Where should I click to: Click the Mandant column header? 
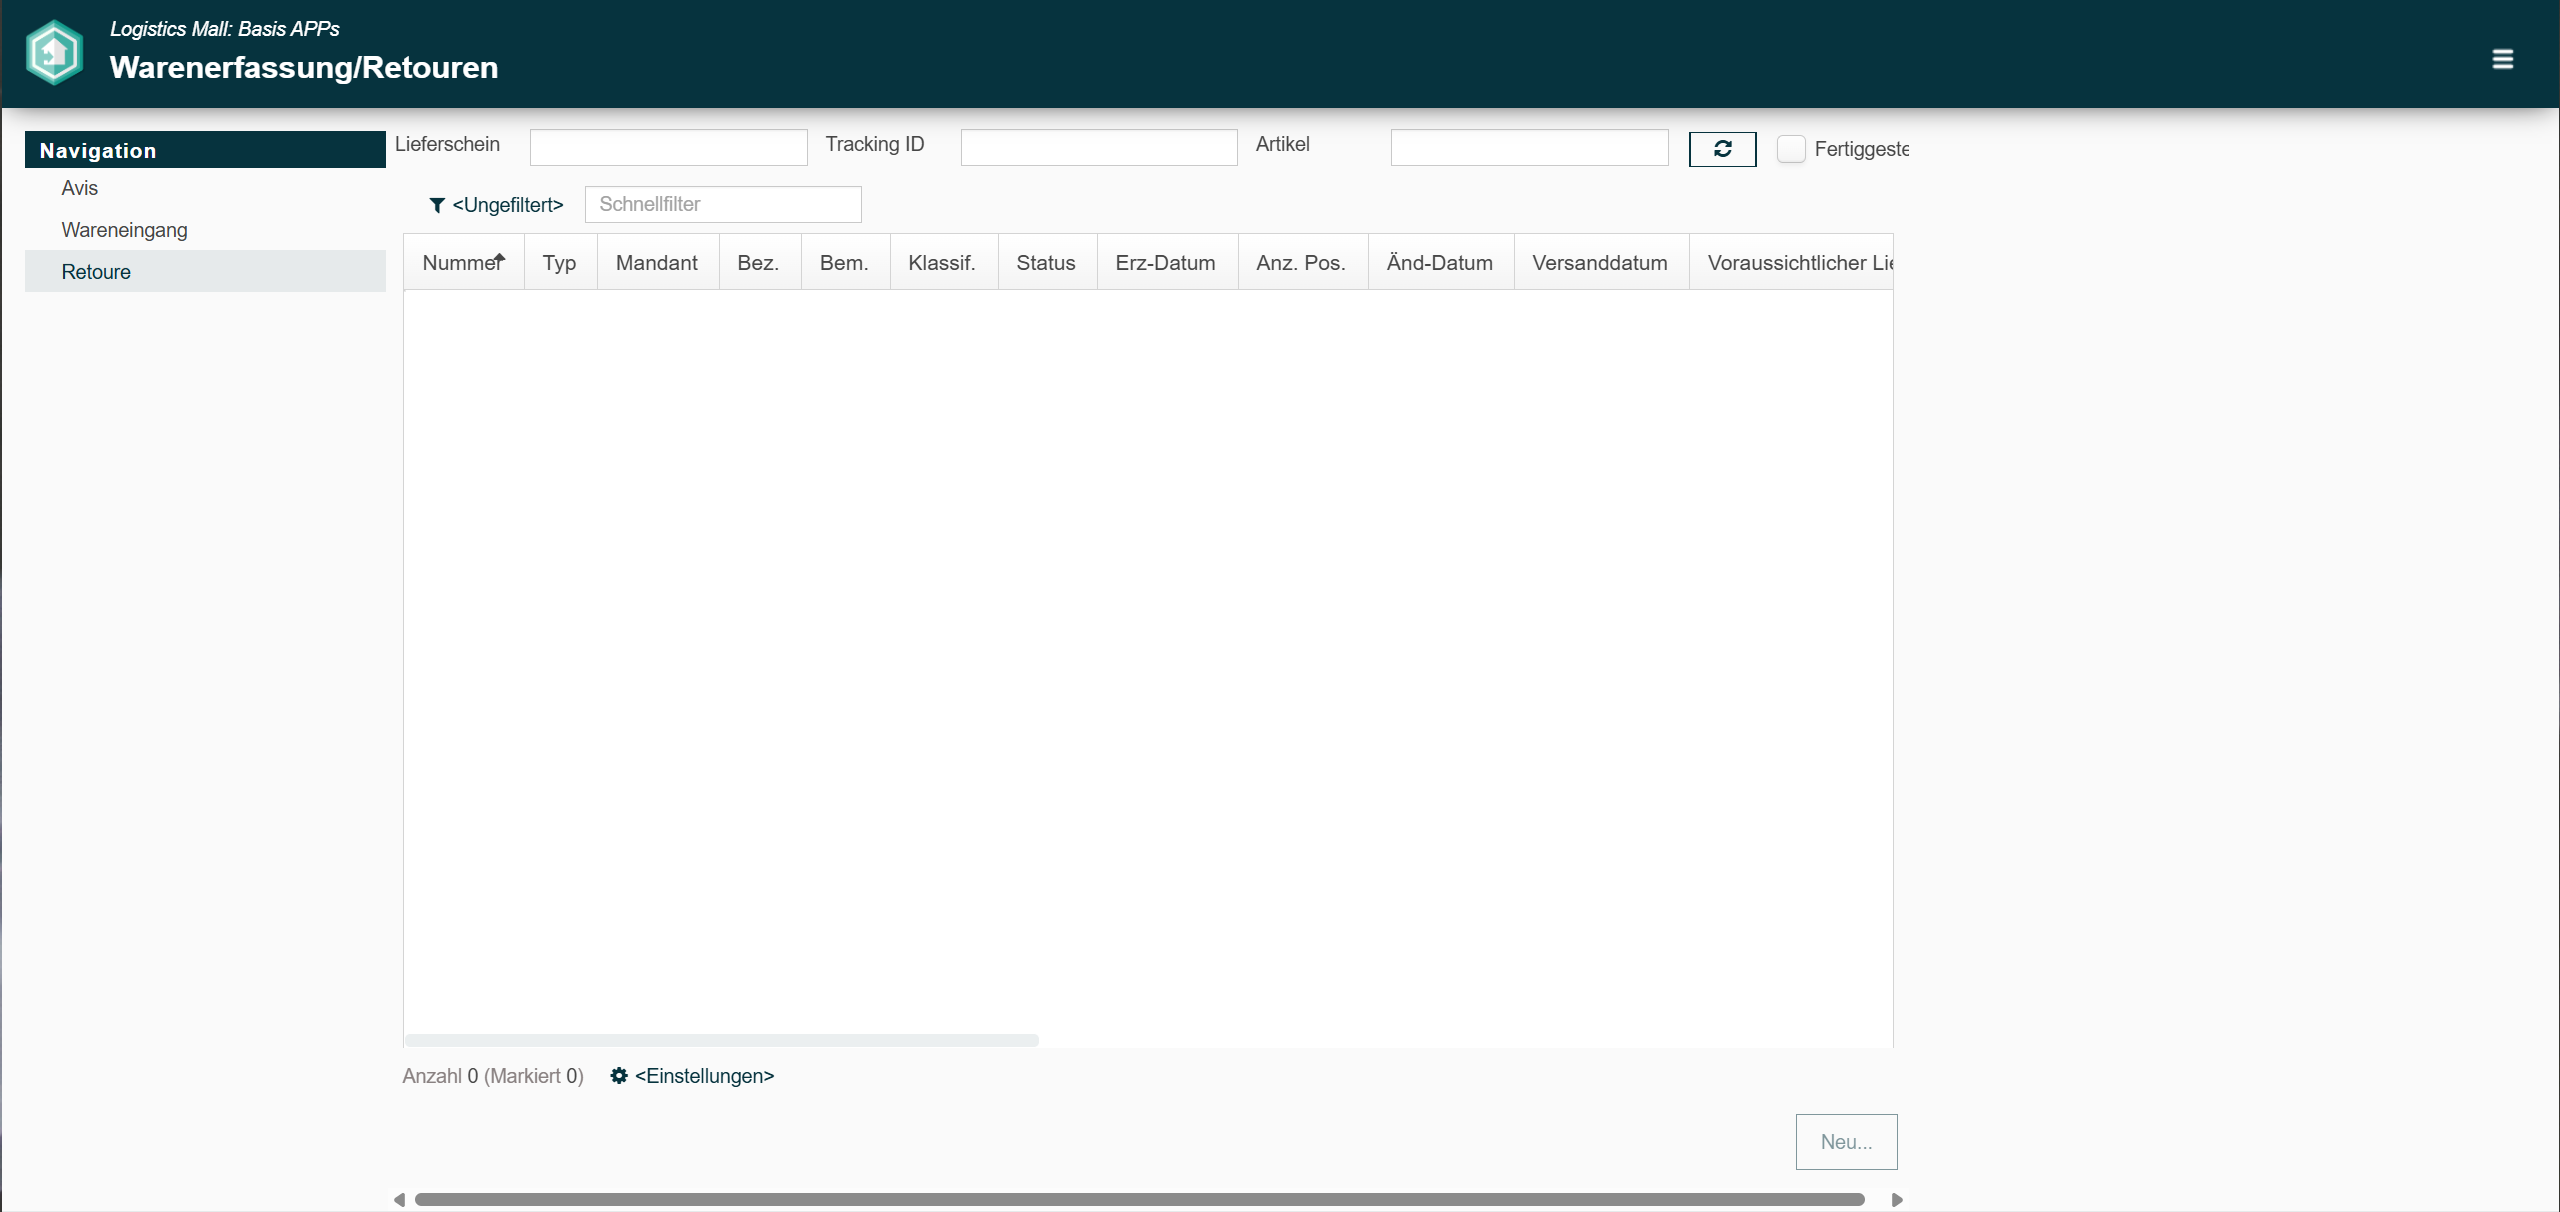click(x=656, y=263)
